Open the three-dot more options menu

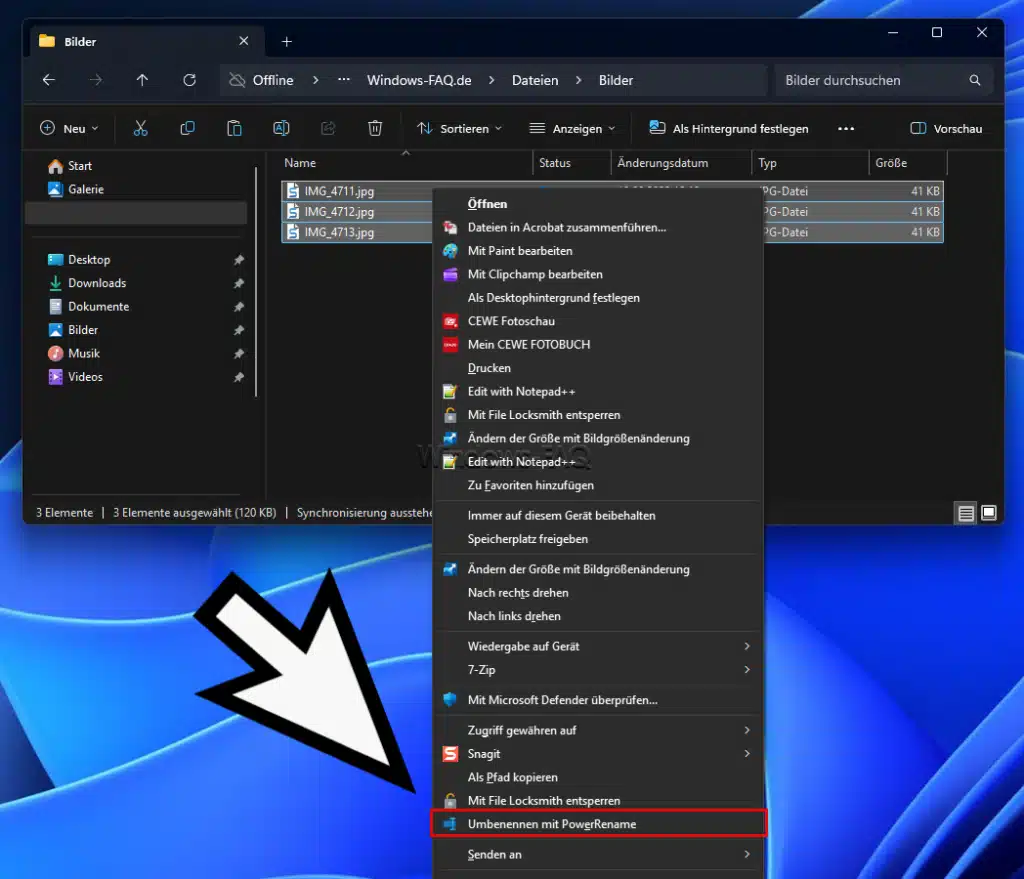click(x=846, y=129)
